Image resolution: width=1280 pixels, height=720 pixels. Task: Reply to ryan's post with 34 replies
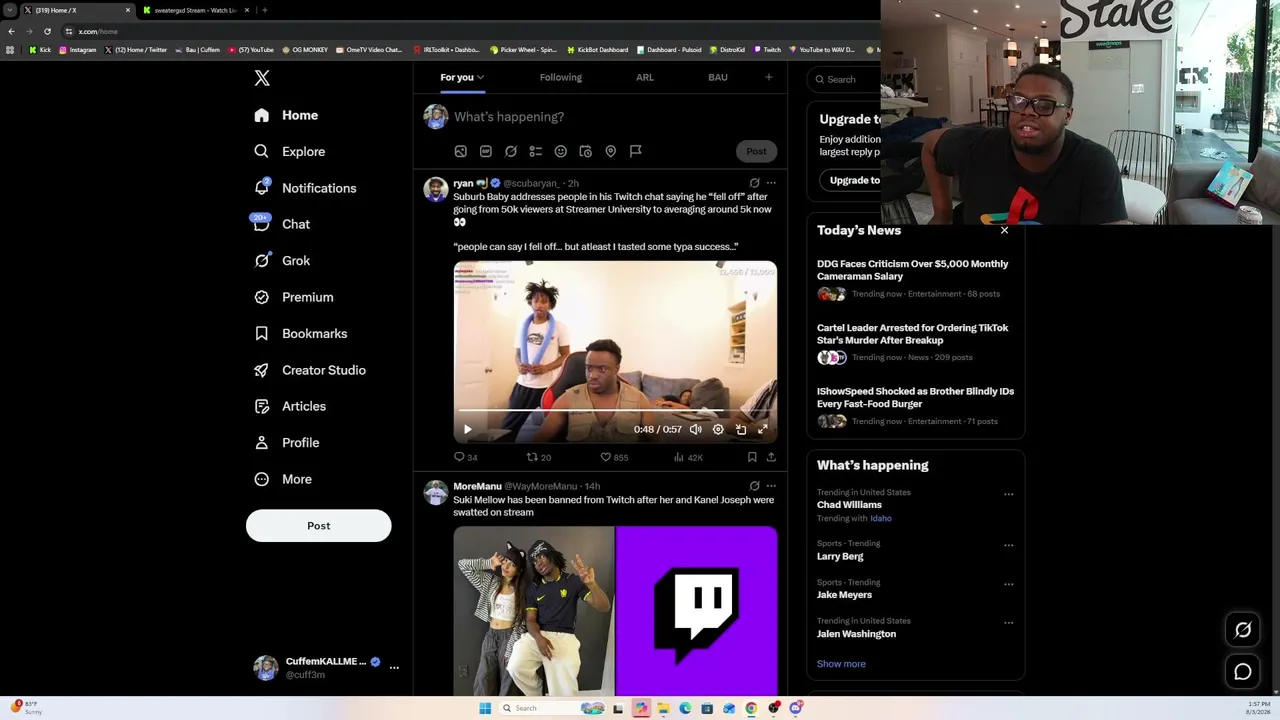click(465, 457)
